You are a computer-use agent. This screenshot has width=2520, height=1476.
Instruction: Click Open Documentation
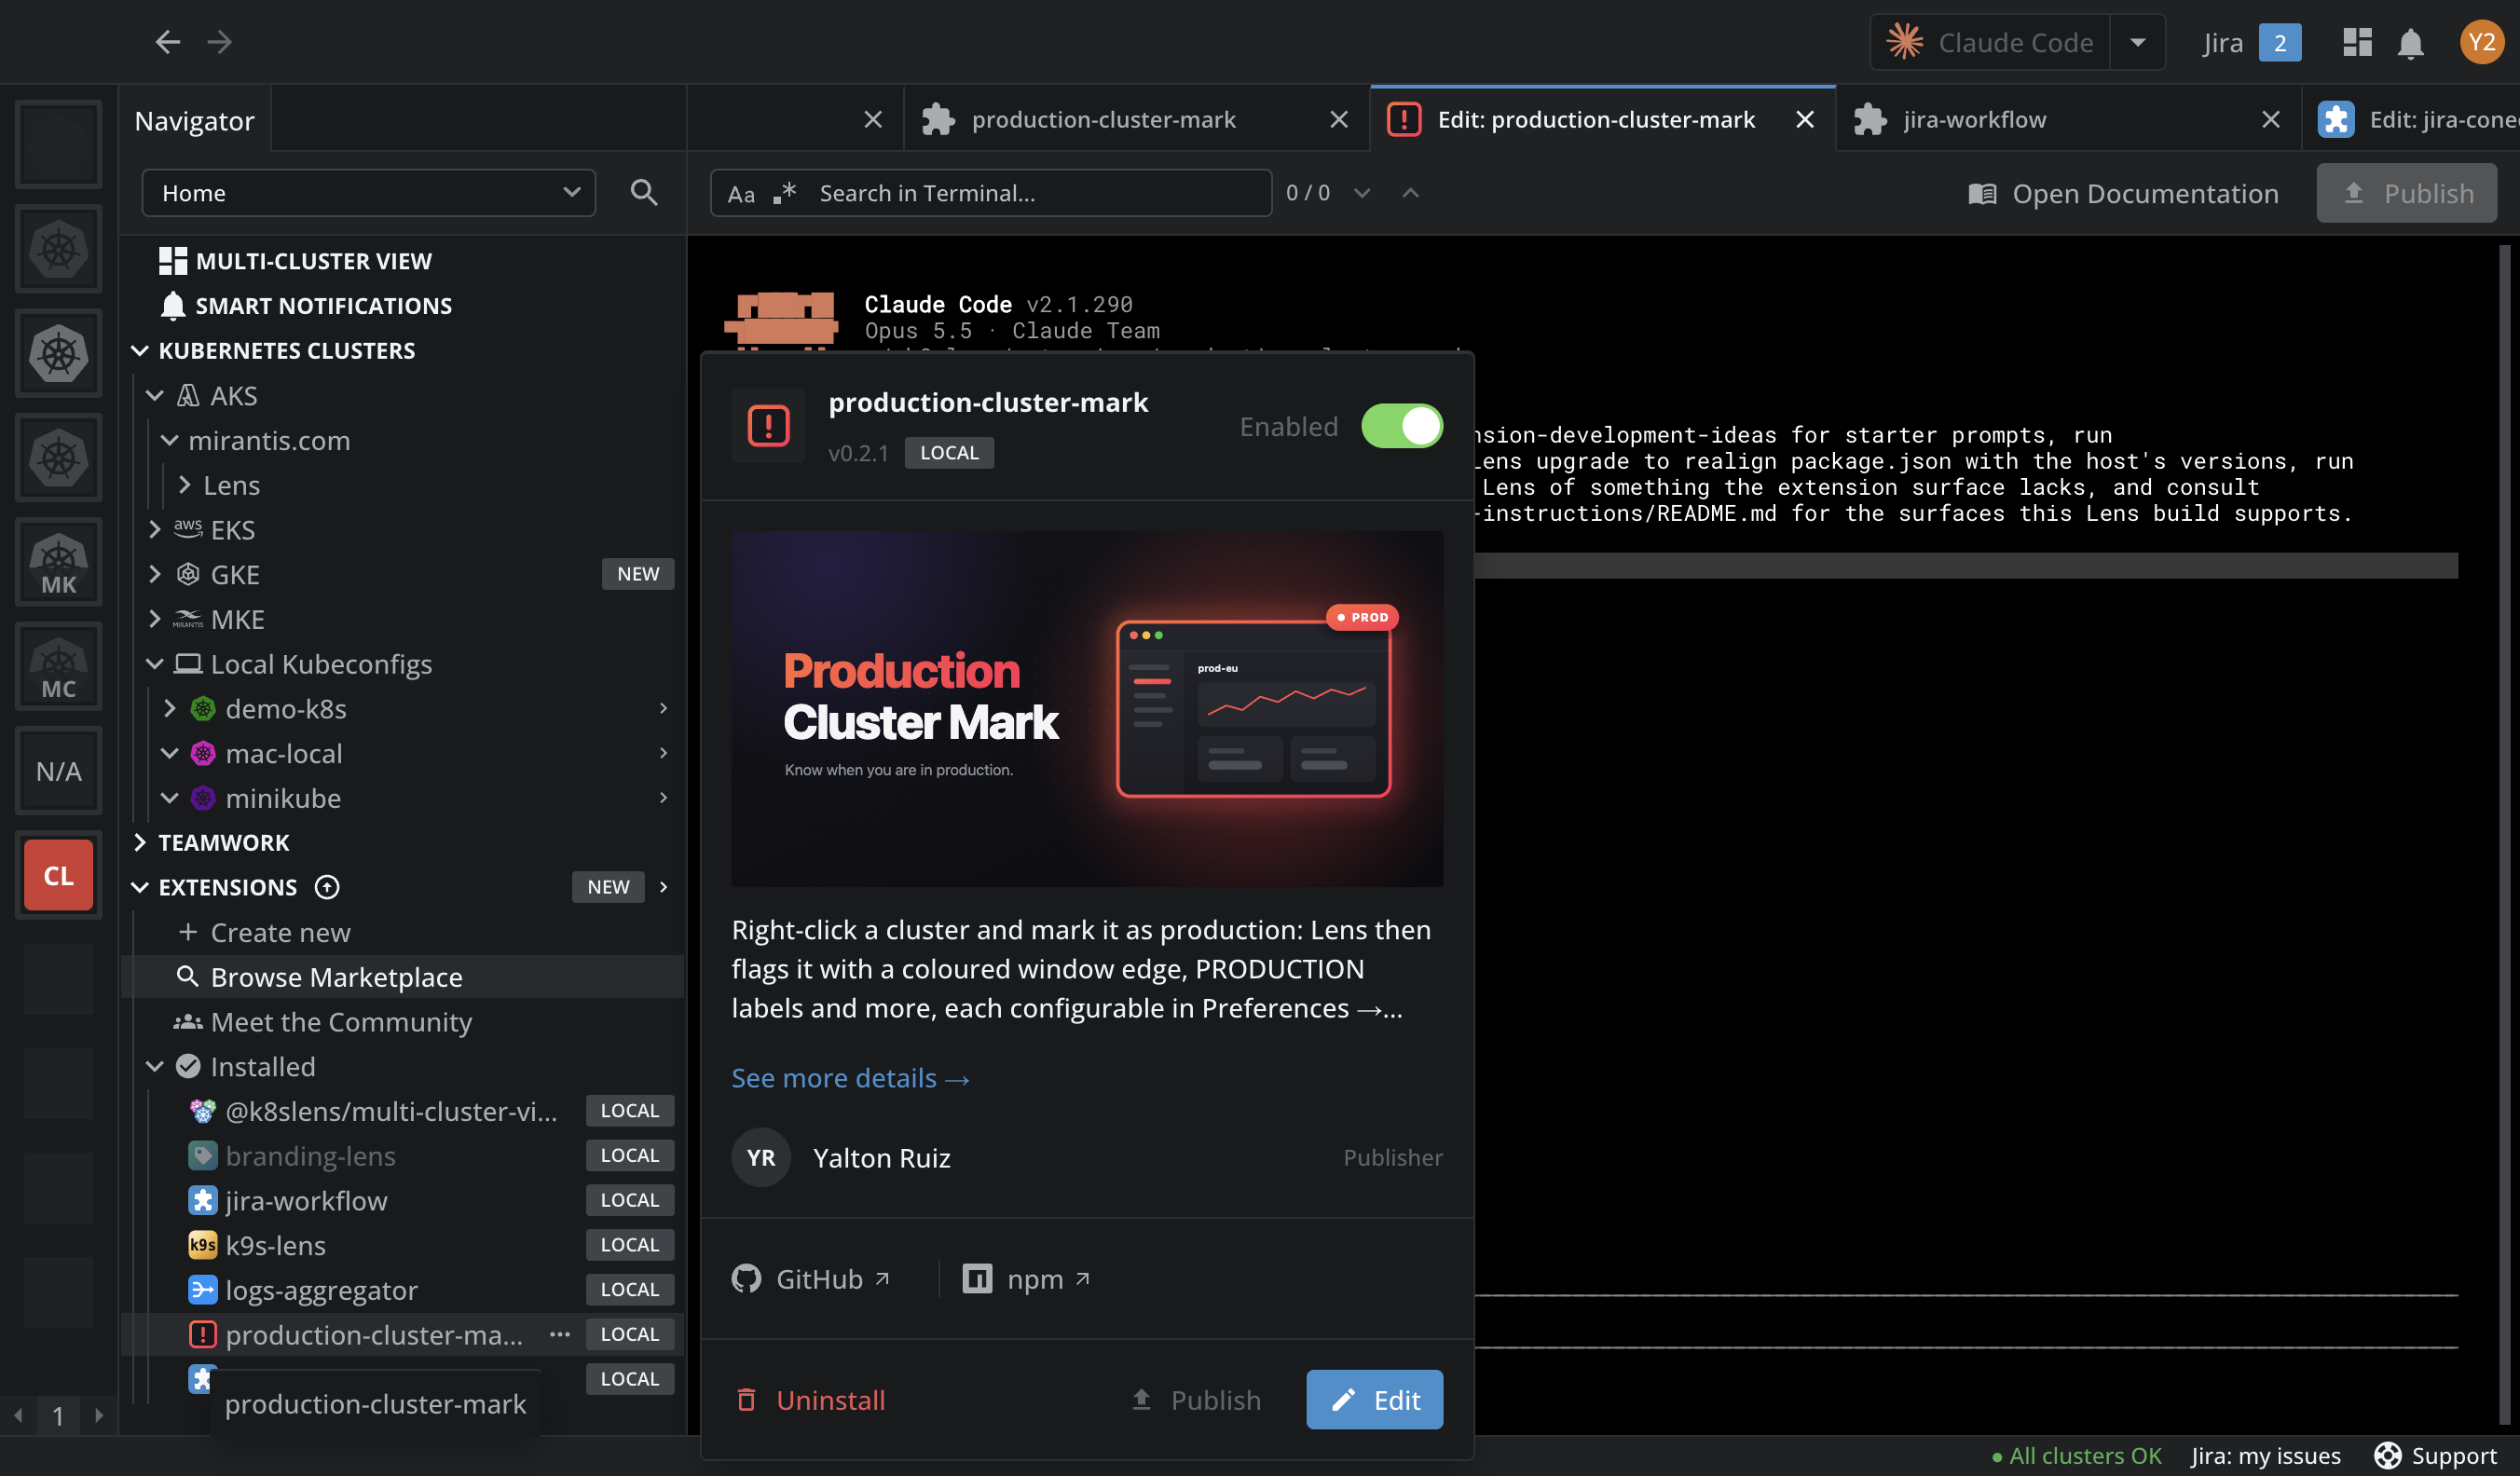click(x=2123, y=193)
